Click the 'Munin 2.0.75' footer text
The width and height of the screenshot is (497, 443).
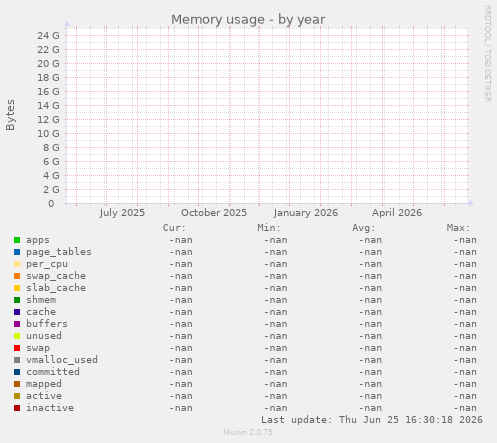tap(248, 432)
